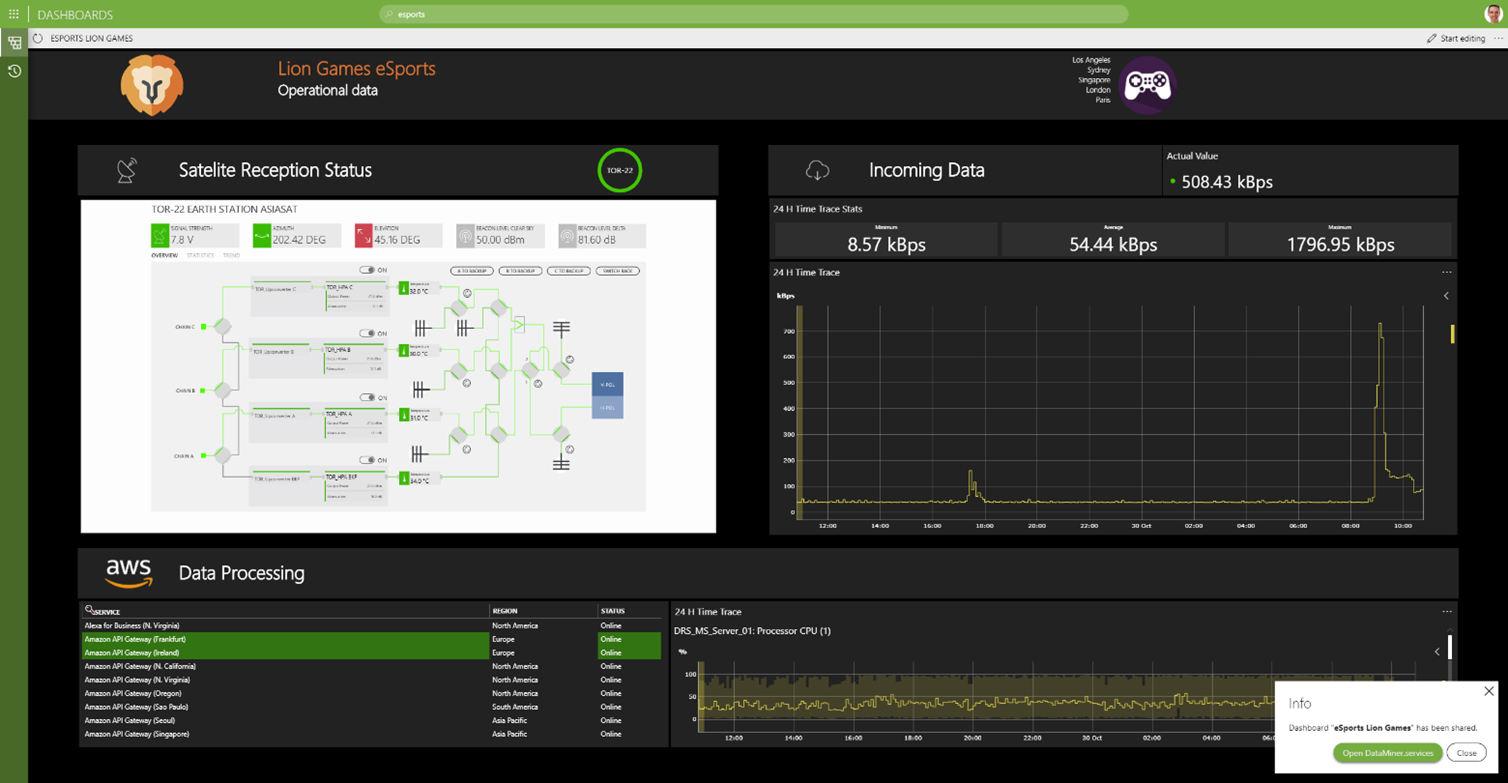Toggle the ON switch above TOR_HPA BKP
Viewport: 1508px width, 783px height.
[x=367, y=460]
